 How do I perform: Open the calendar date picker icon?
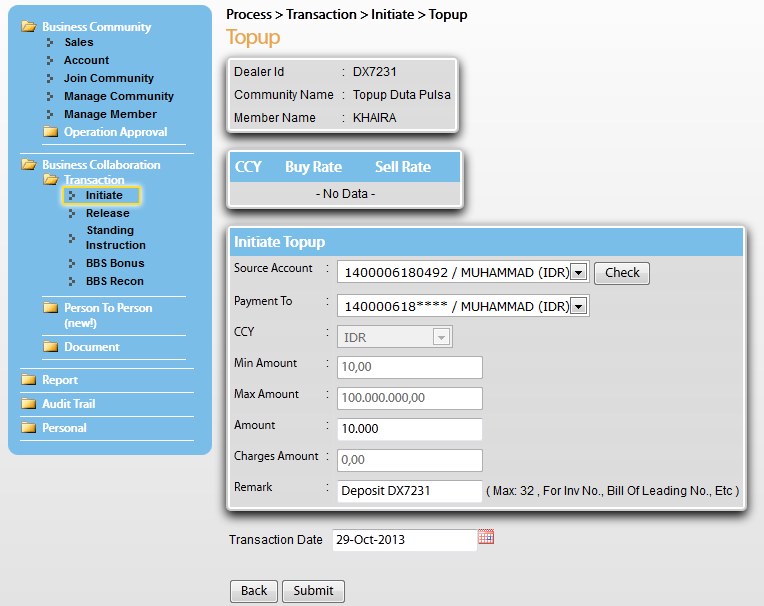tap(486, 537)
